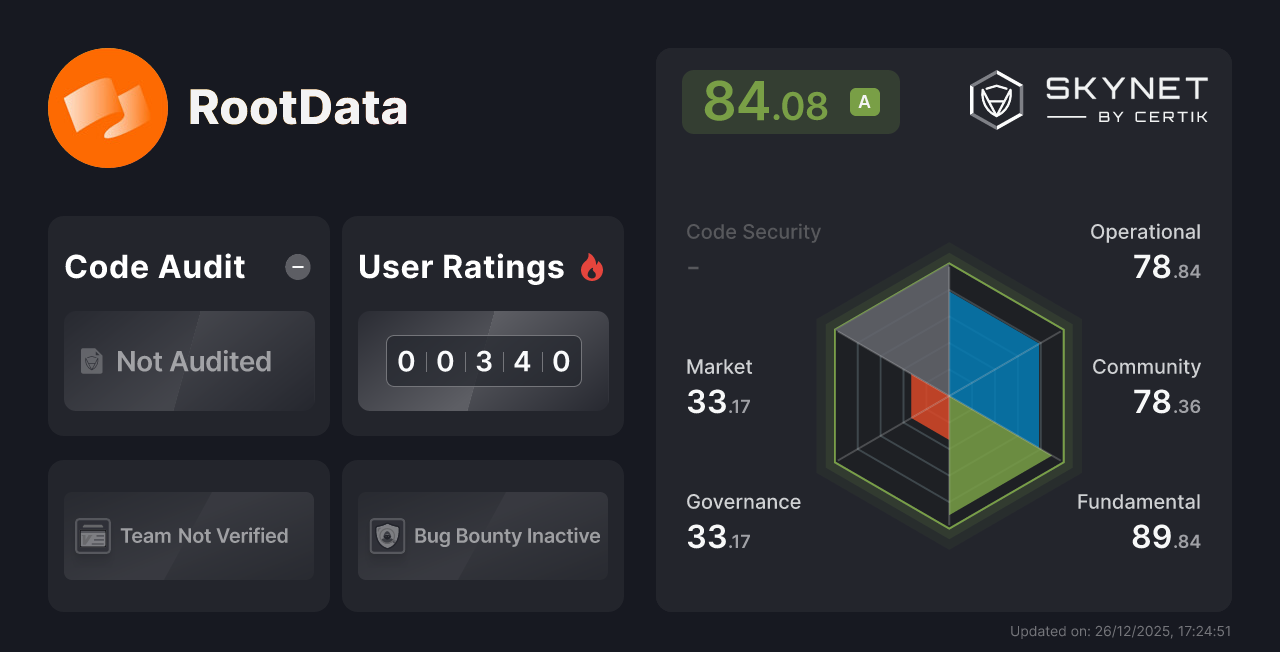Select the shield icon beside Not Audited

coord(90,362)
